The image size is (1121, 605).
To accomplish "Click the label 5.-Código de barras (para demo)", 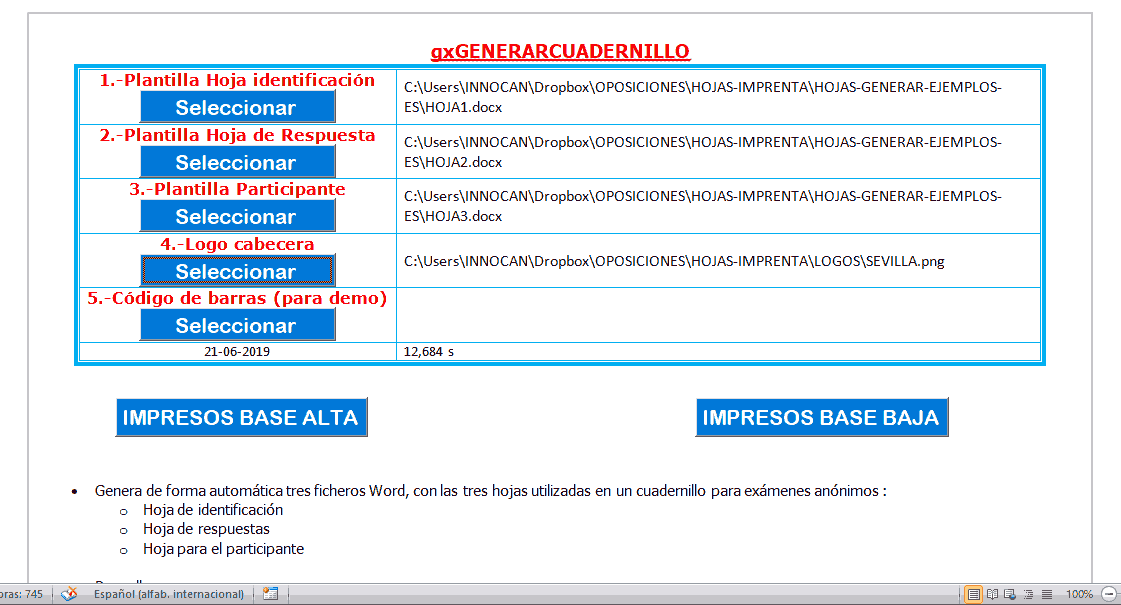I will point(237,298).
